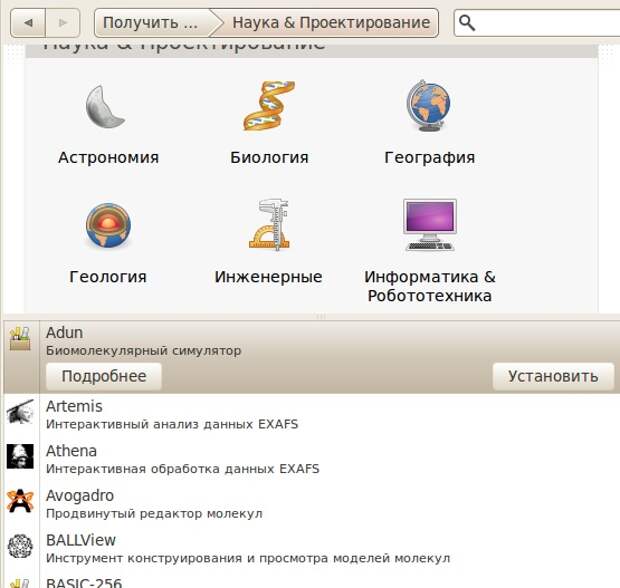
Task: Select the Adun title text
Action: click(x=64, y=333)
